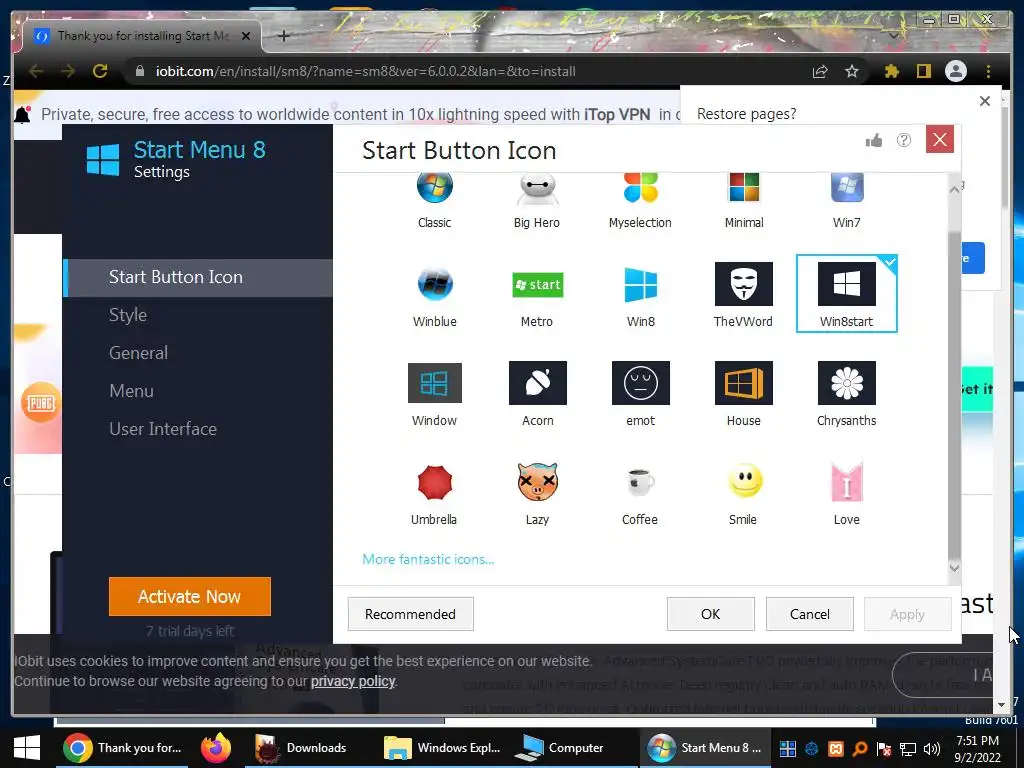This screenshot has height=768, width=1024.
Task: Select the Window start icon
Action: [x=434, y=394]
